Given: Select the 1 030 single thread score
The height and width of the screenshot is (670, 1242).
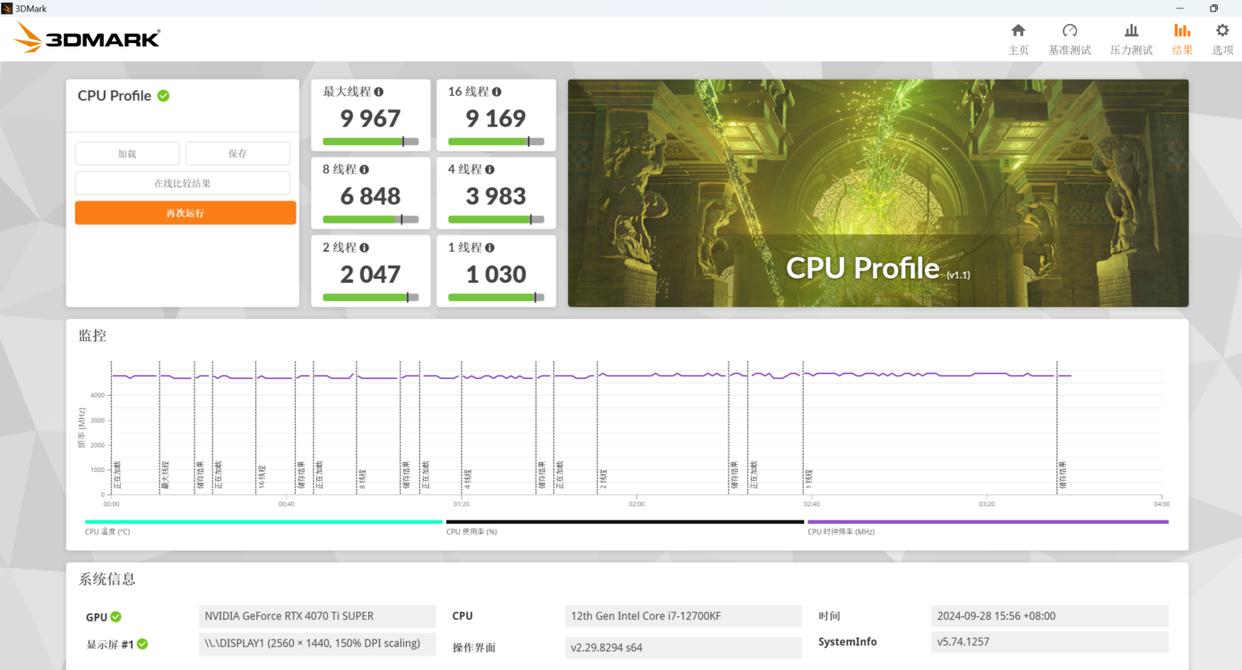Looking at the screenshot, I should tap(496, 275).
